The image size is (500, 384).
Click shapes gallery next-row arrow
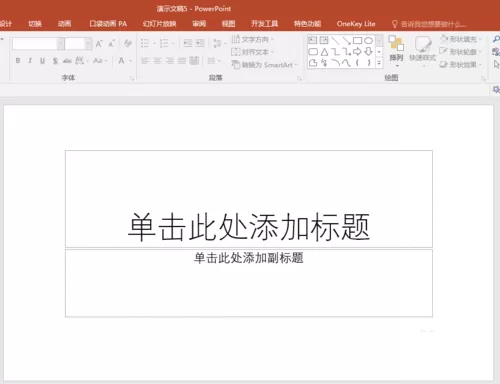click(x=379, y=52)
